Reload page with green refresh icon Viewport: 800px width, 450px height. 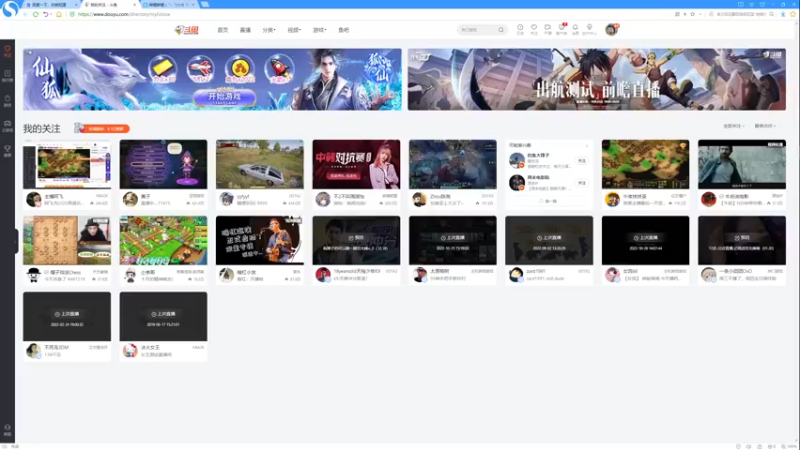[36, 14]
